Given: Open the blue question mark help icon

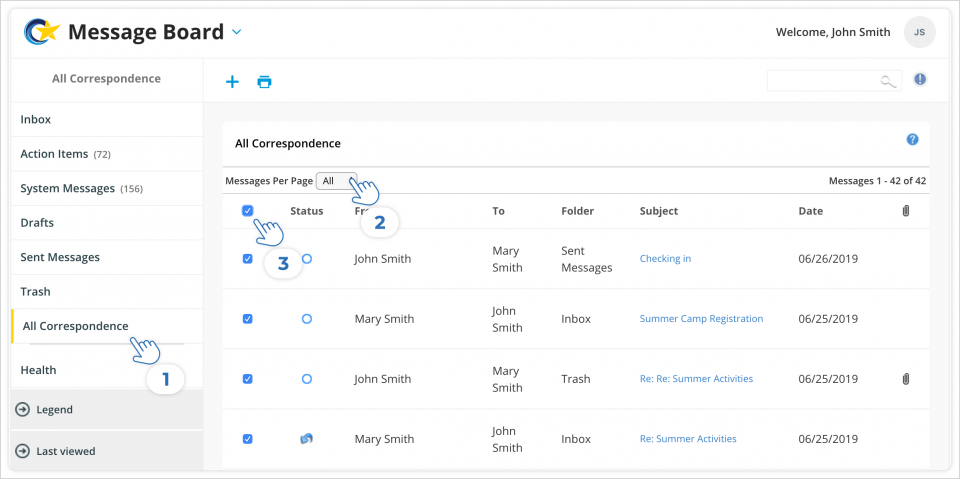Looking at the screenshot, I should click(x=912, y=140).
